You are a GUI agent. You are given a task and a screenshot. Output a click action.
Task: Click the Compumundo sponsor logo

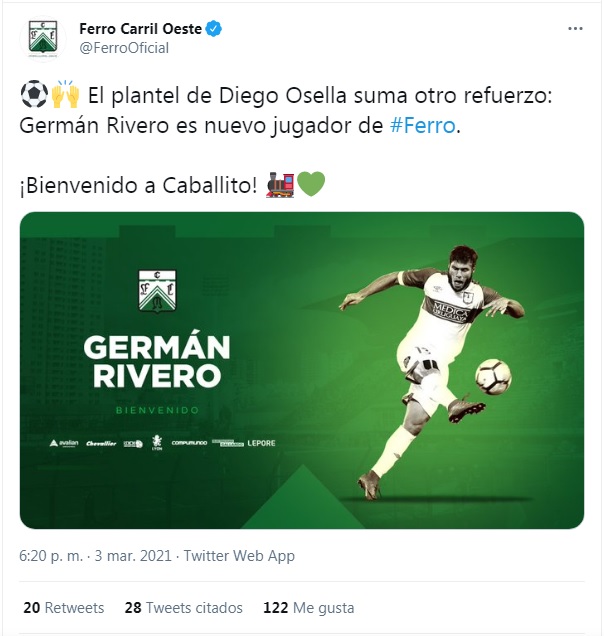tap(190, 443)
